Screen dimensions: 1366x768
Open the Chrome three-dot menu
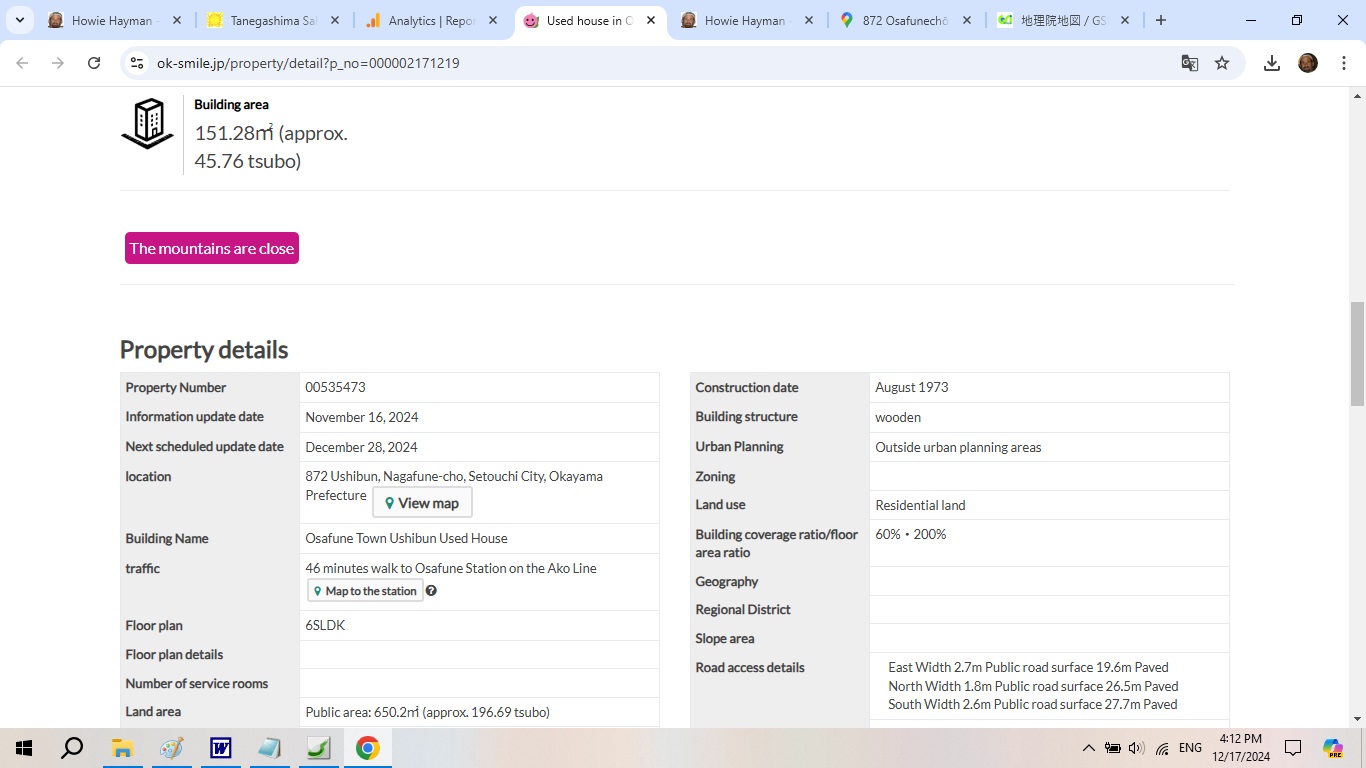[1340, 63]
